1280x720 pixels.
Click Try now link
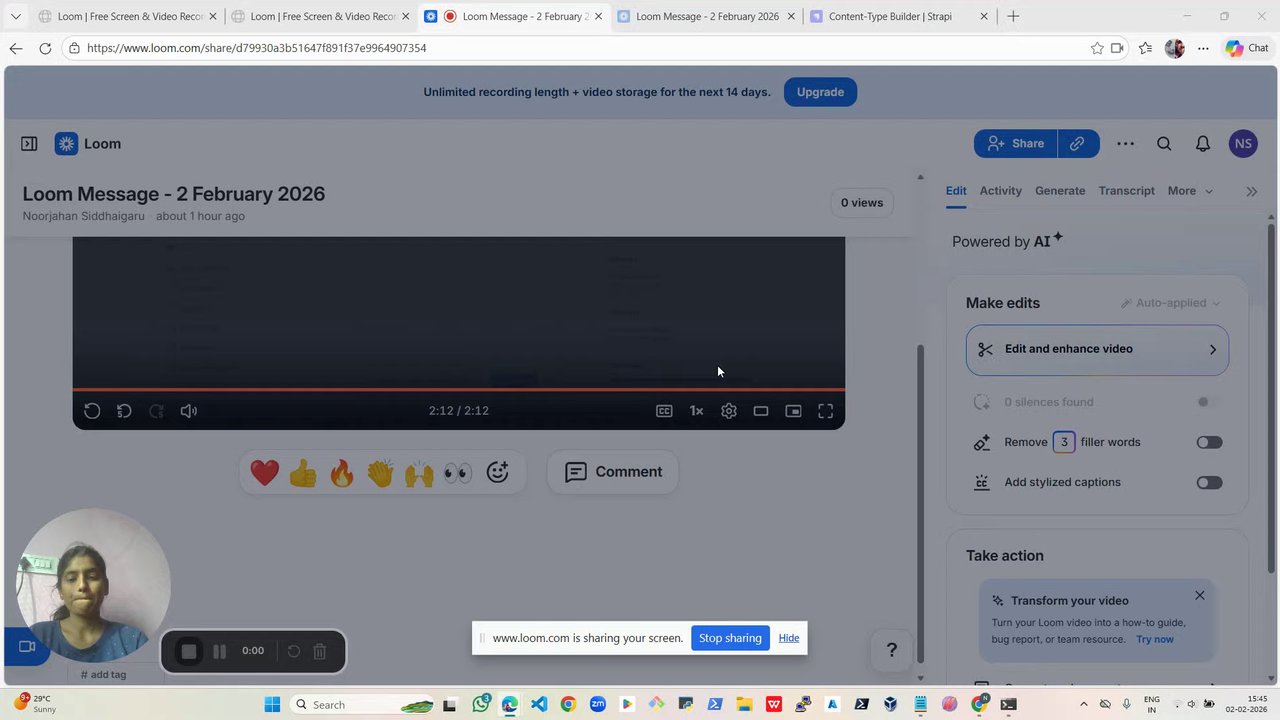coord(1155,639)
